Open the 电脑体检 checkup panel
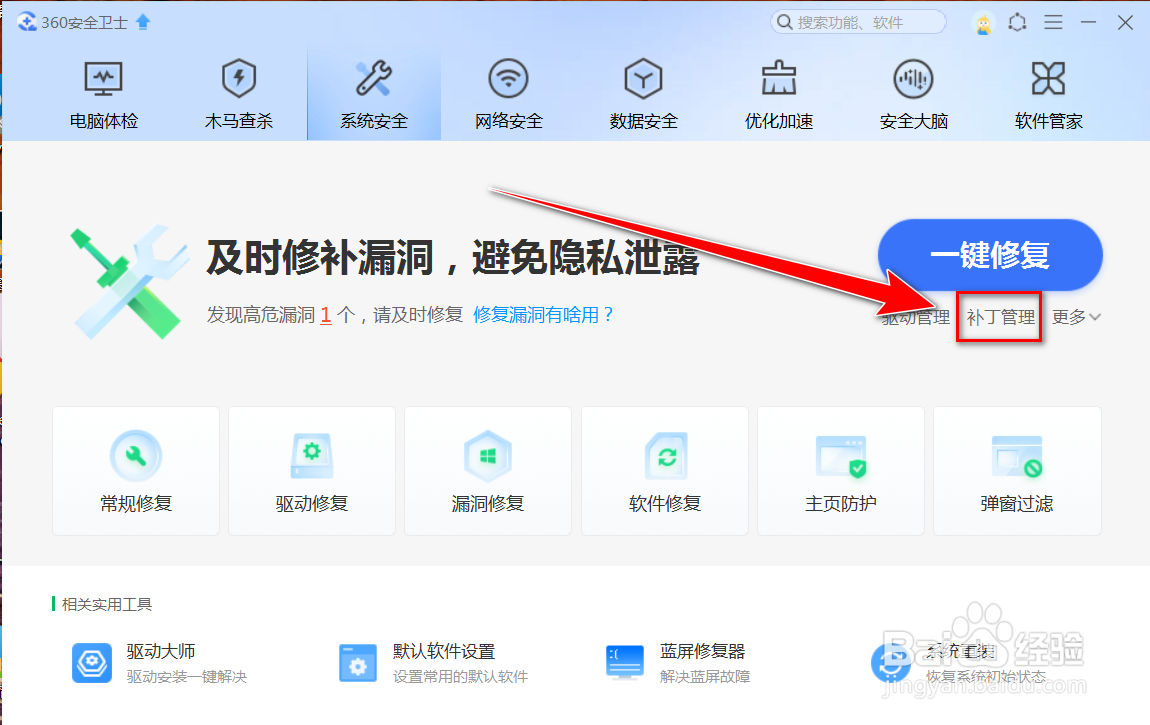This screenshot has width=1150, height=725. click(x=103, y=93)
